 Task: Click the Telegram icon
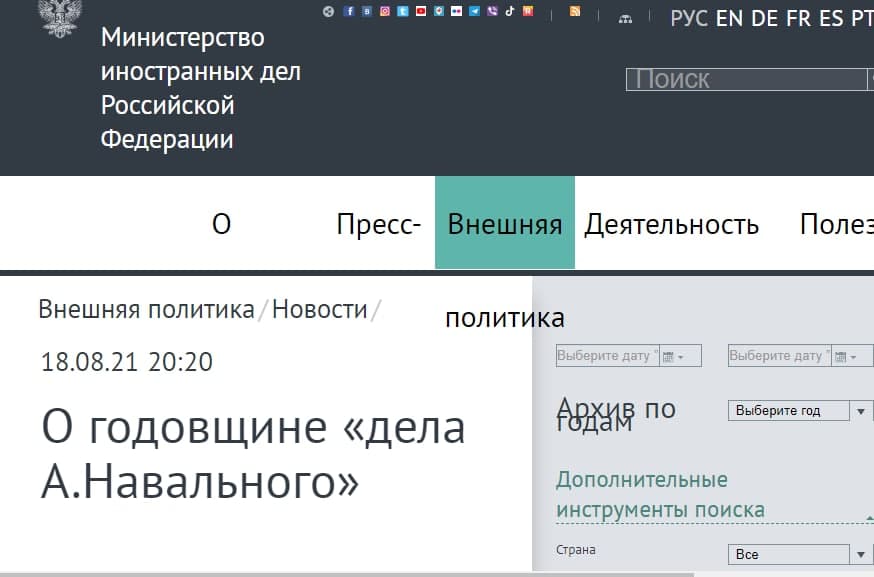474,11
